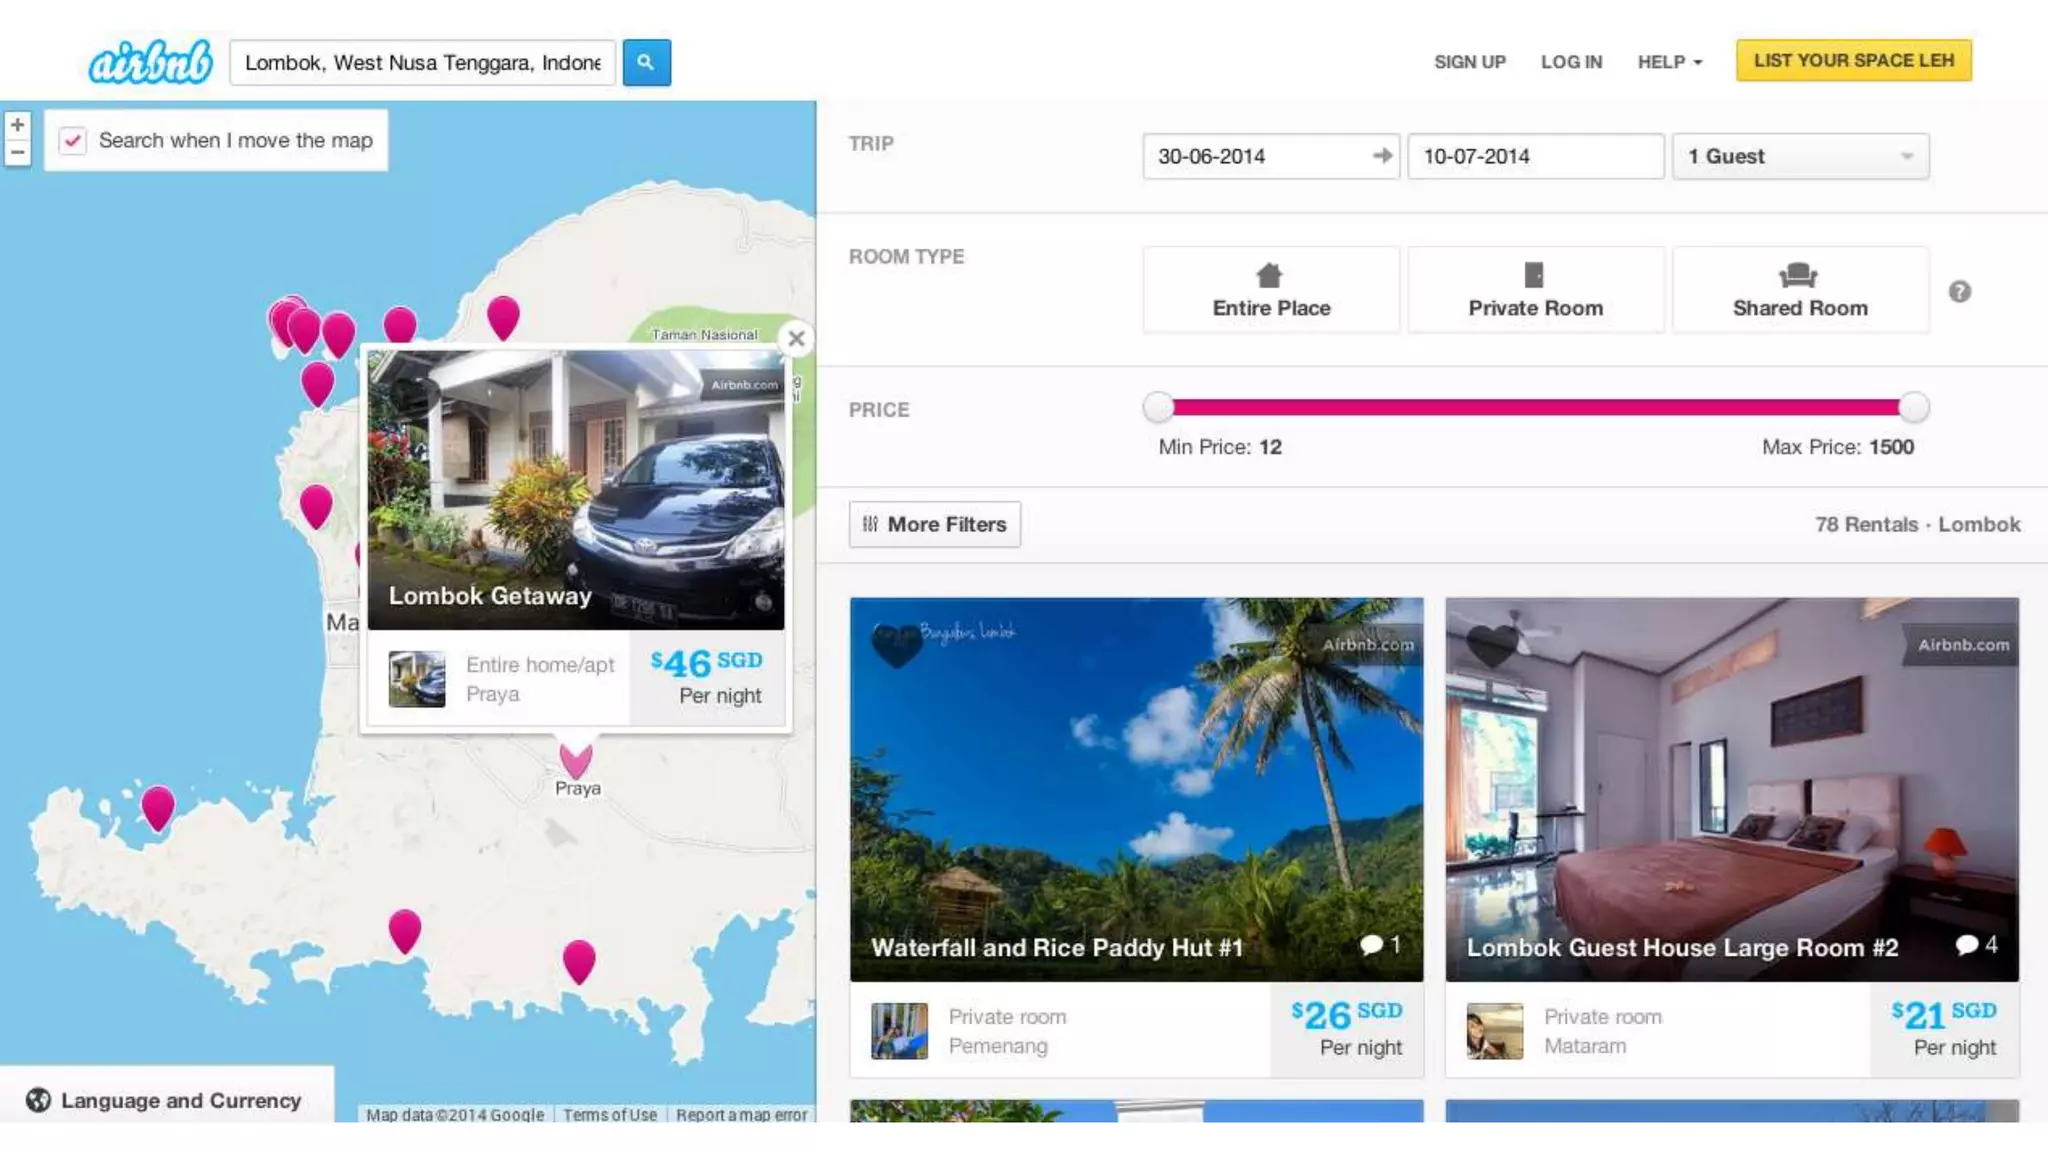Toggle Search when I move the map
The image size is (2048, 1152).
click(x=73, y=141)
